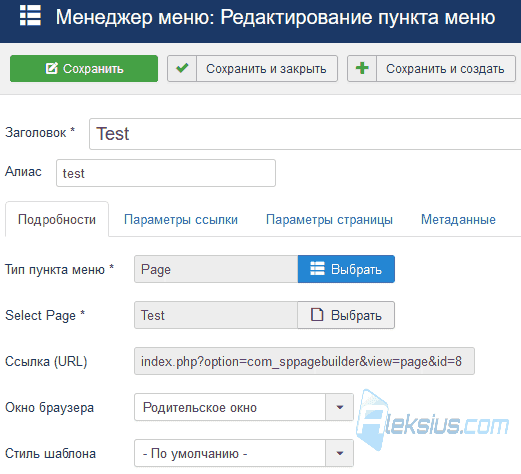The width and height of the screenshot is (521, 474).
Task: Click Выбрать button next to Select Page
Action: (x=346, y=315)
